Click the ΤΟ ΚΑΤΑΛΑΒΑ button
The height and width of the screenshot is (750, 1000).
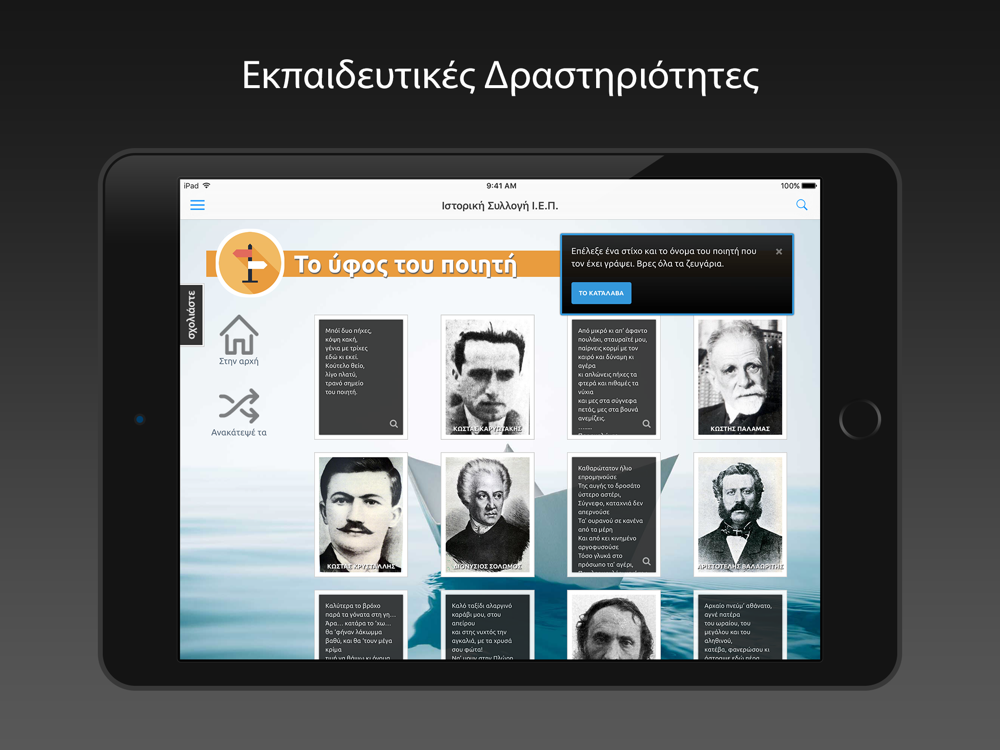[601, 293]
